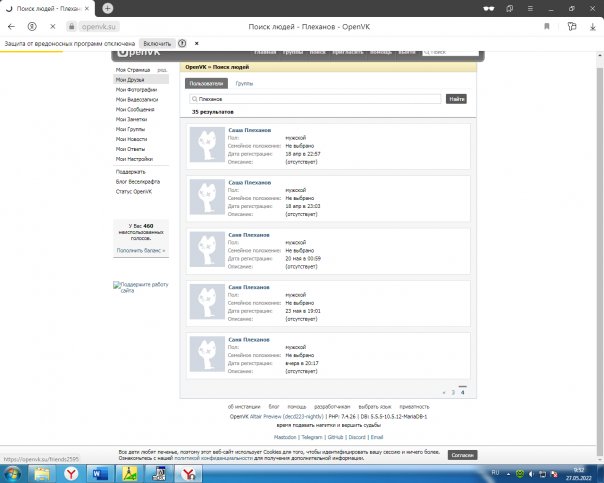Open the Yandex Protect circular icon beside the back arrow
This screenshot has width=604, height=483.
[32, 27]
